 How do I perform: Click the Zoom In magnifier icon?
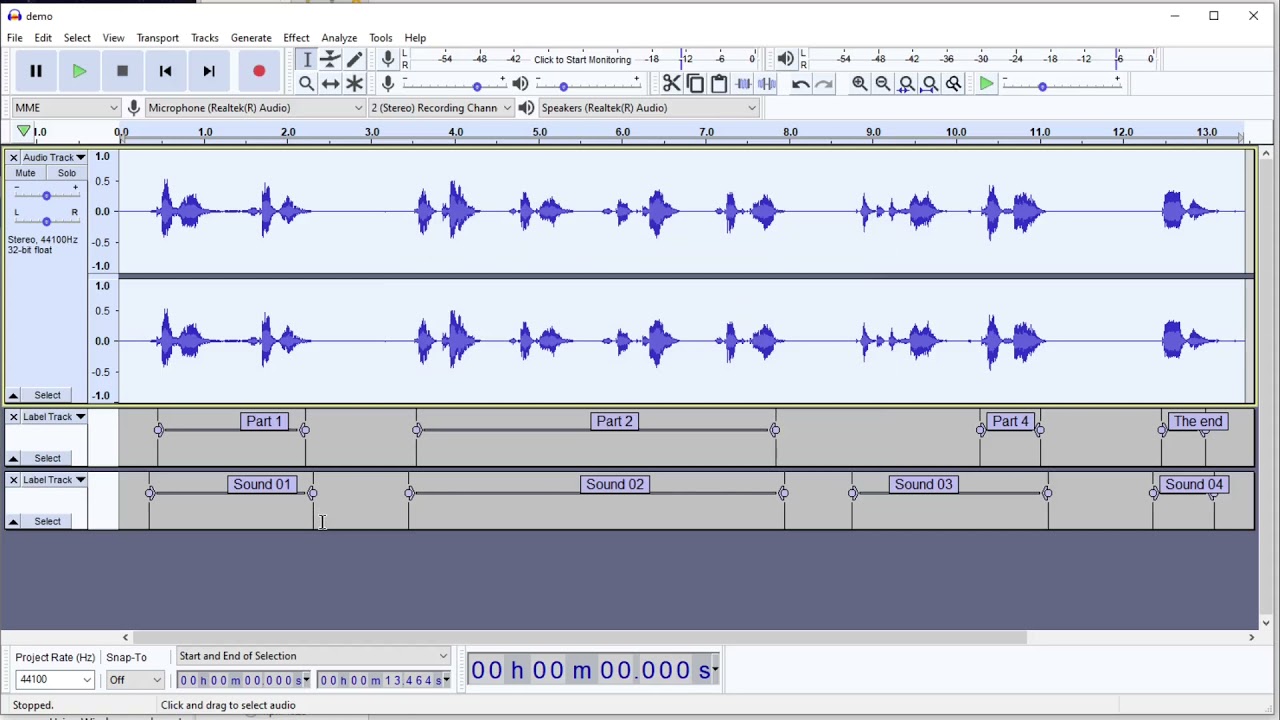(x=859, y=84)
